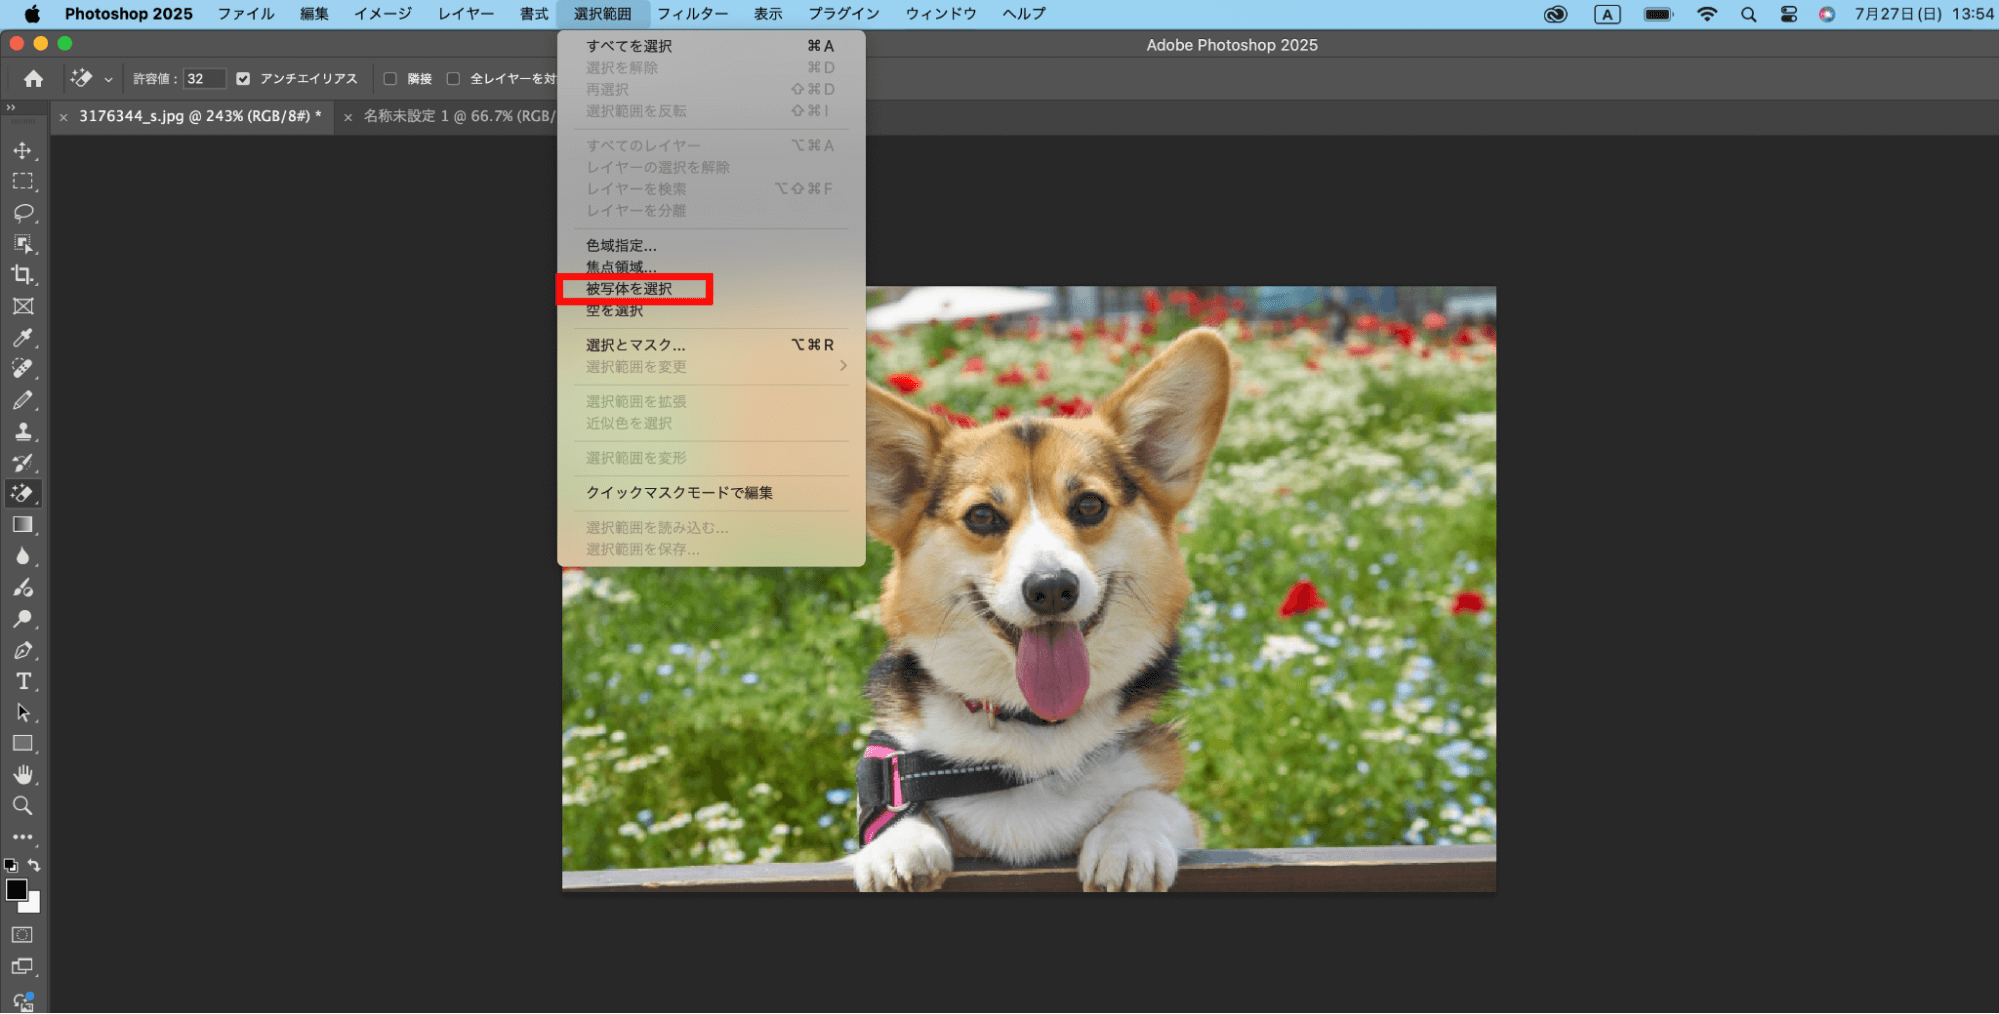Choose 被写体を選択 menu entry
This screenshot has width=1999, height=1014.
coord(710,289)
